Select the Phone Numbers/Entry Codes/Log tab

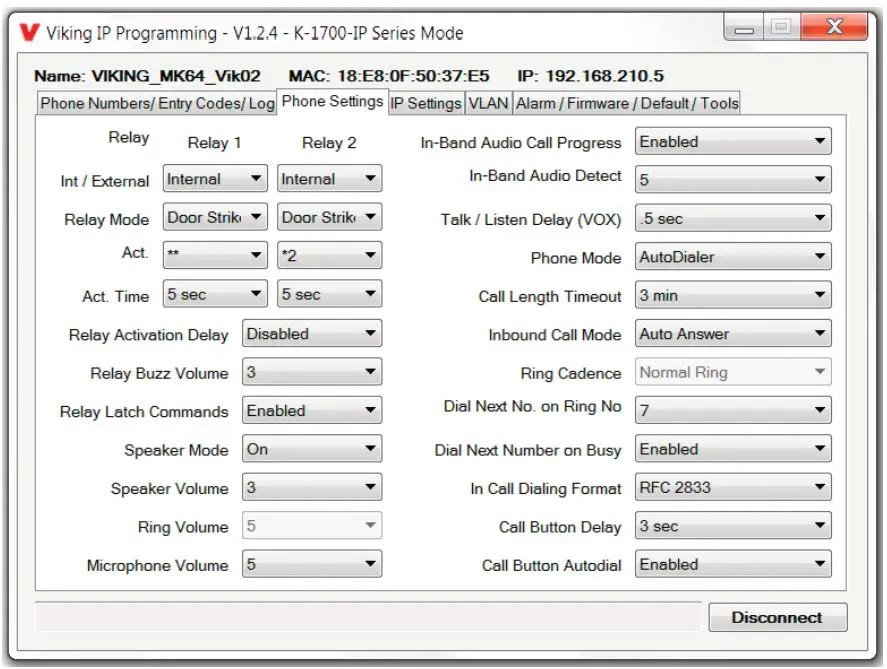(155, 101)
